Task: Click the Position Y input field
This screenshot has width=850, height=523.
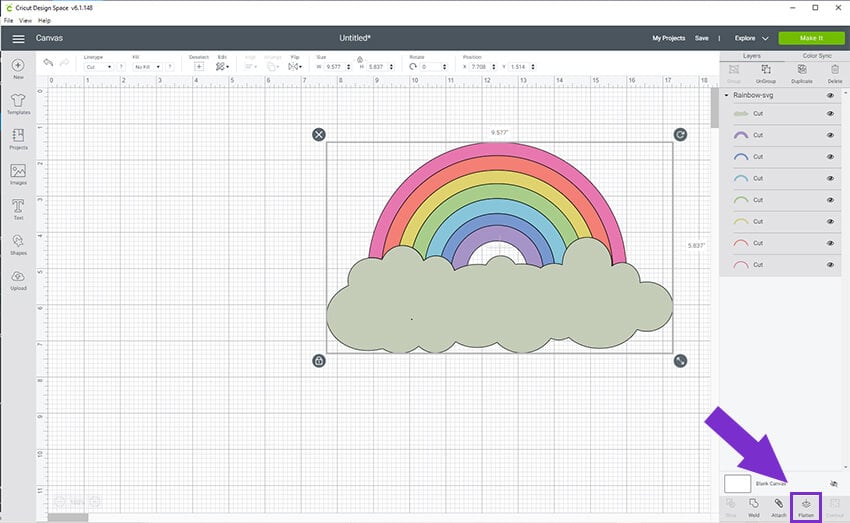Action: 519,67
